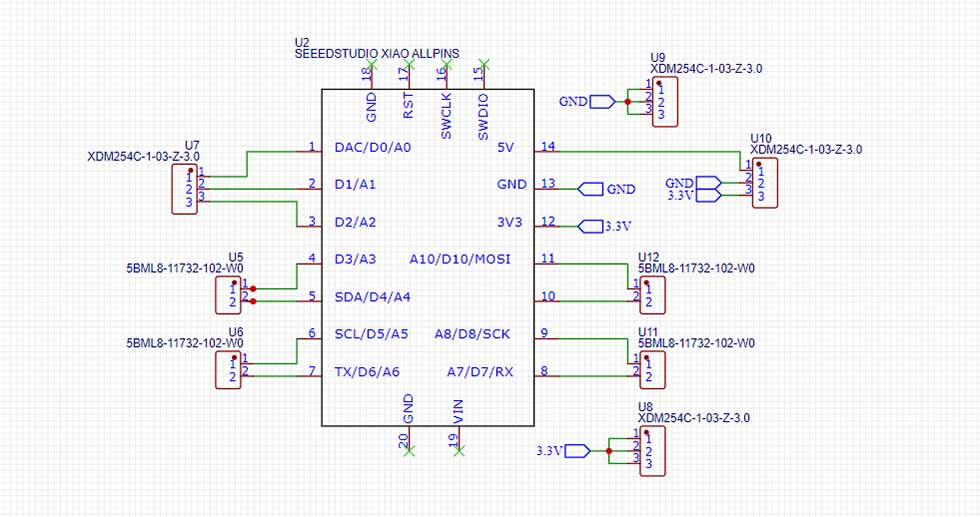Click the U5 designator text

pyautogui.click(x=236, y=257)
